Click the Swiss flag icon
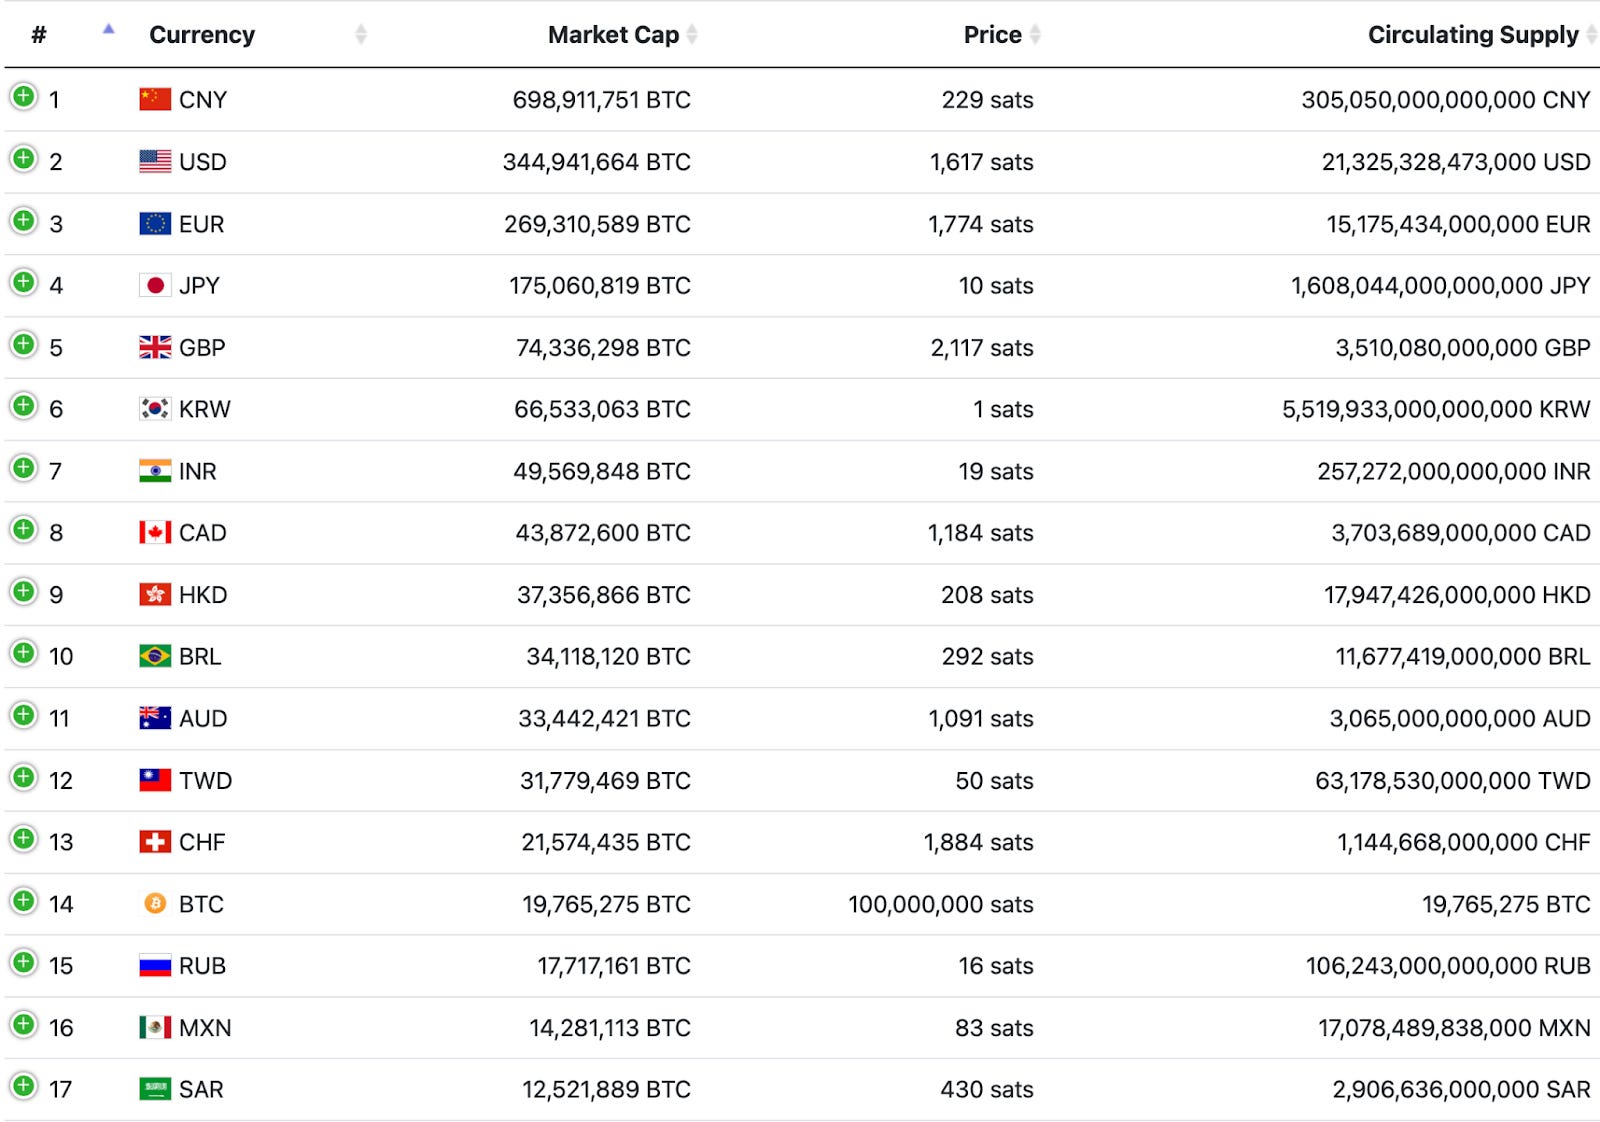The height and width of the screenshot is (1122, 1600). (155, 842)
